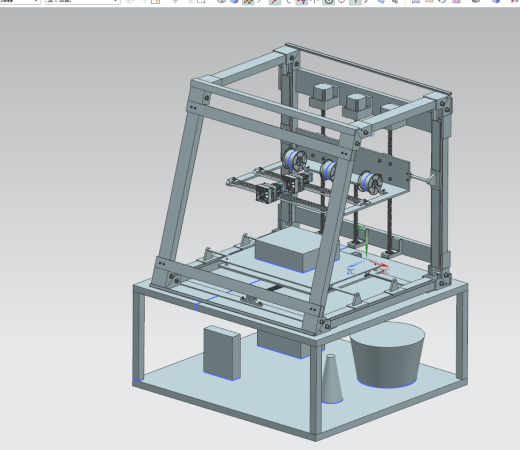This screenshot has width=520, height=450.
Task: Select the leftmost filament spool
Action: coord(294,159)
